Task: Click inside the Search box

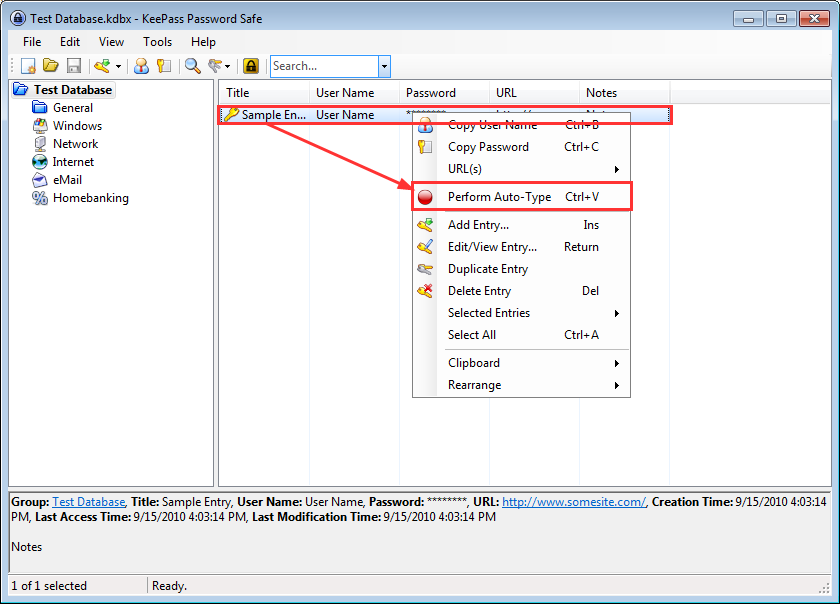Action: tap(324, 66)
